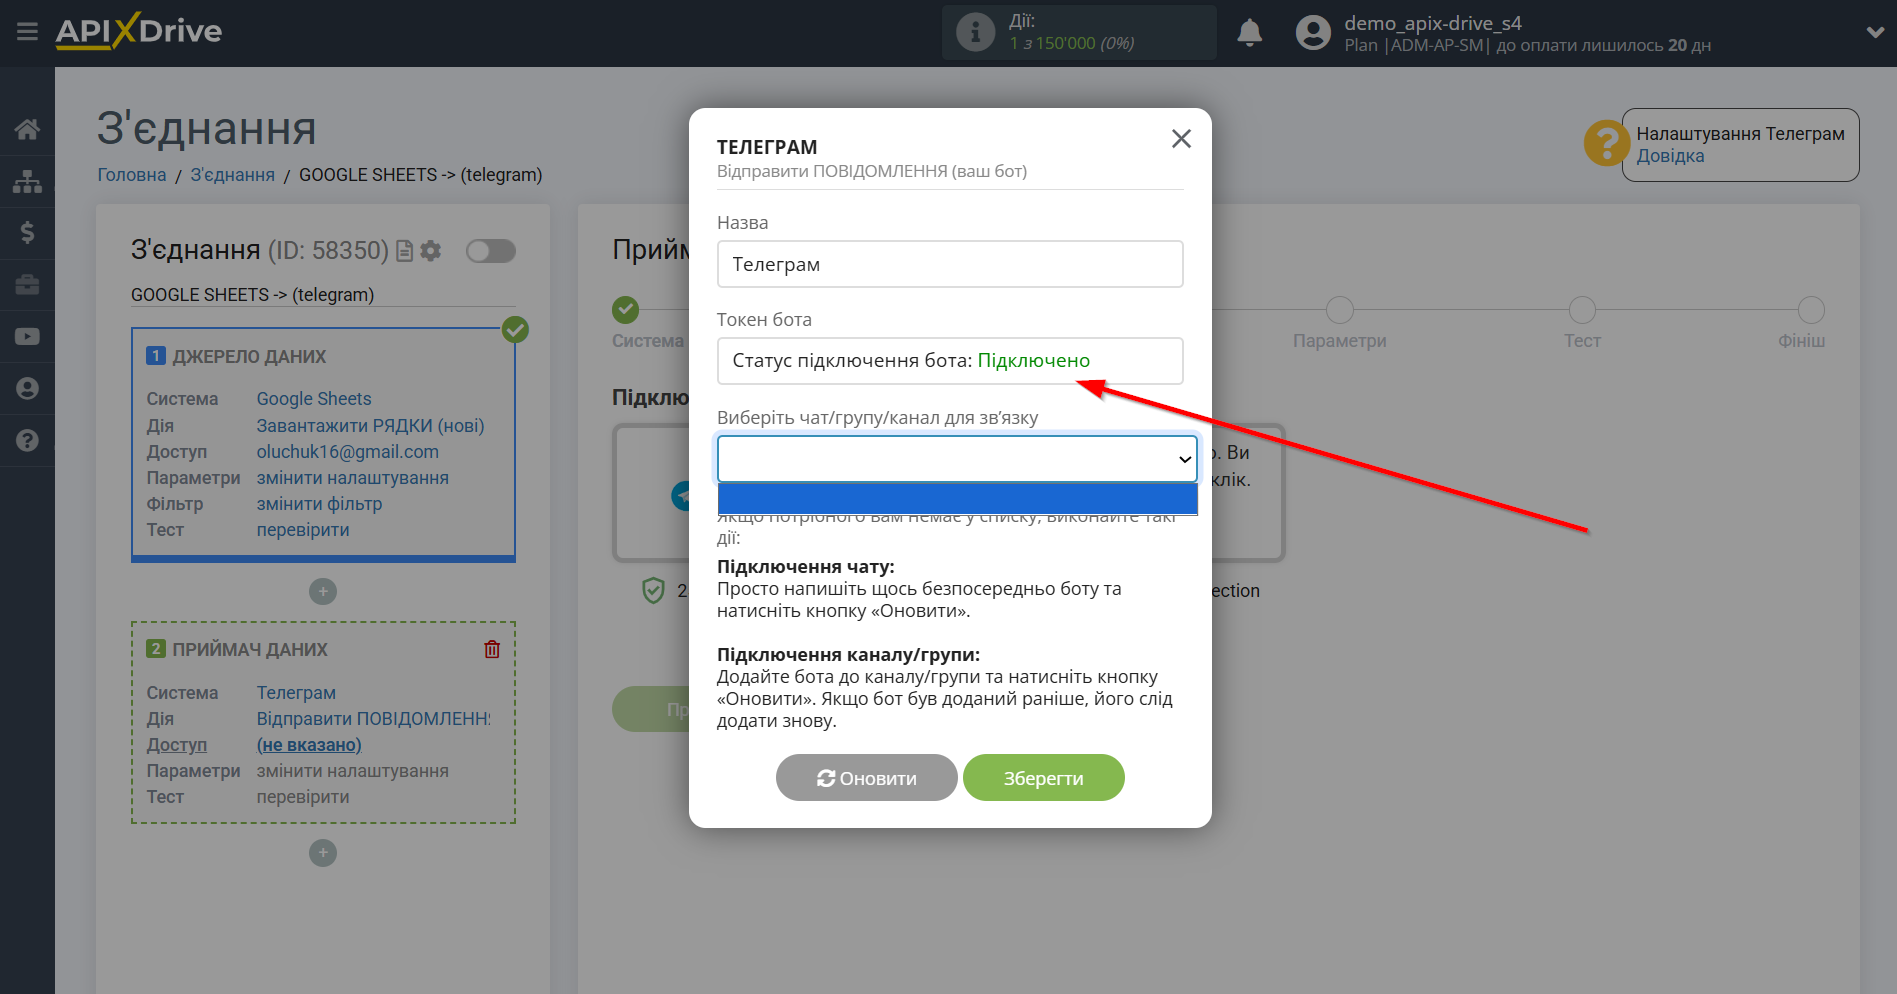
Task: Click the yellow help question mark icon
Action: point(1606,143)
